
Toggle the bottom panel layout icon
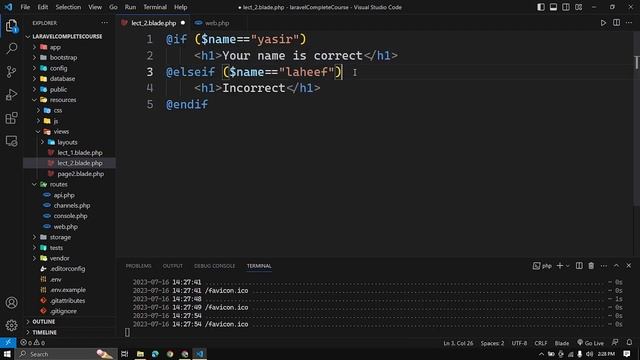(x=553, y=7)
